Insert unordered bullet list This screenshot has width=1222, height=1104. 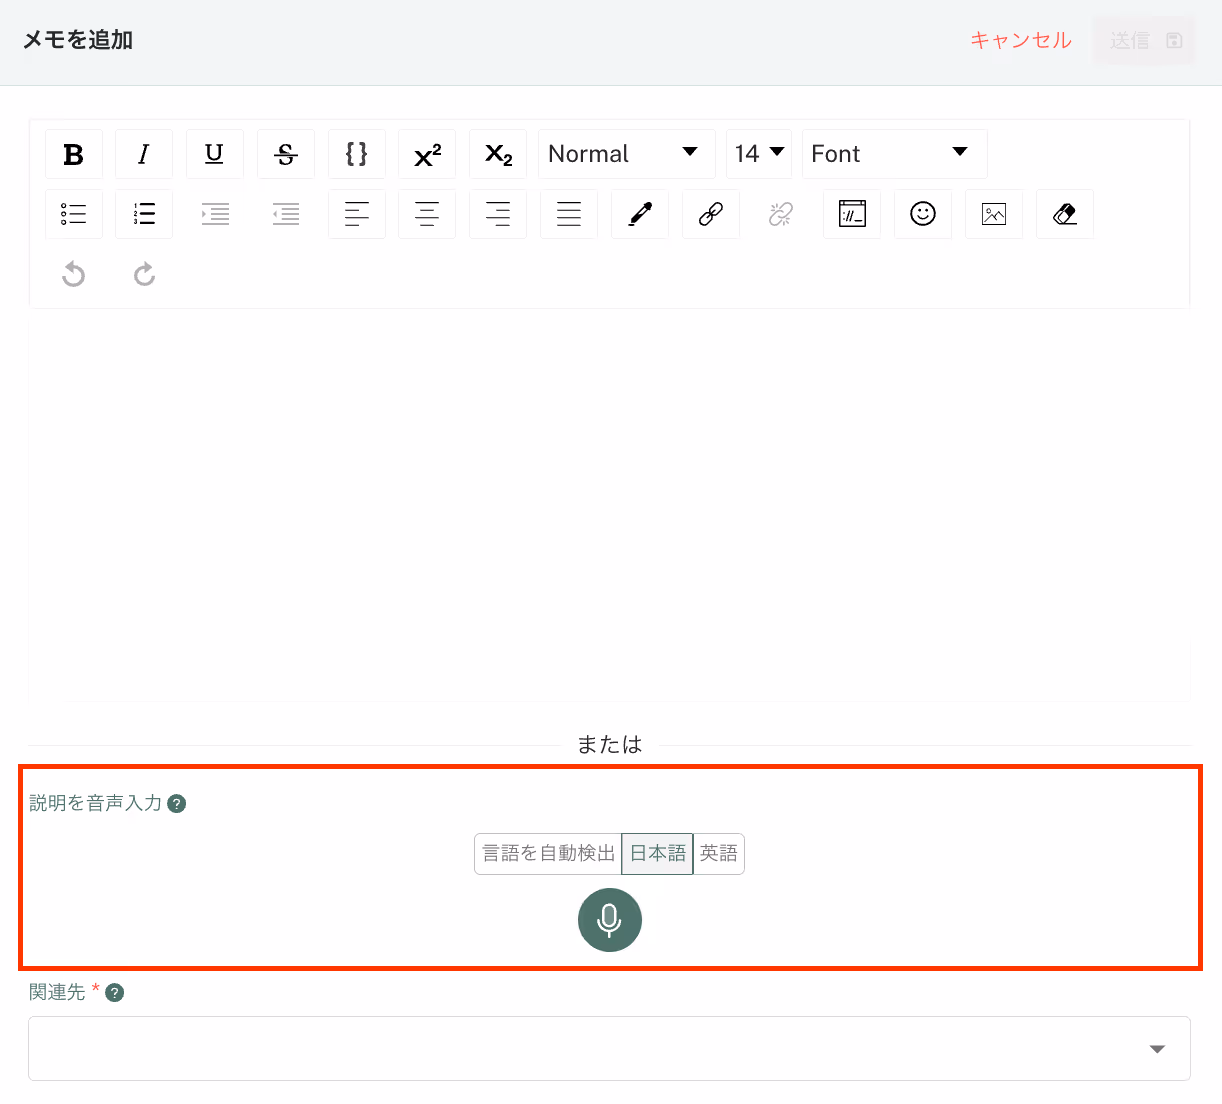point(74,214)
